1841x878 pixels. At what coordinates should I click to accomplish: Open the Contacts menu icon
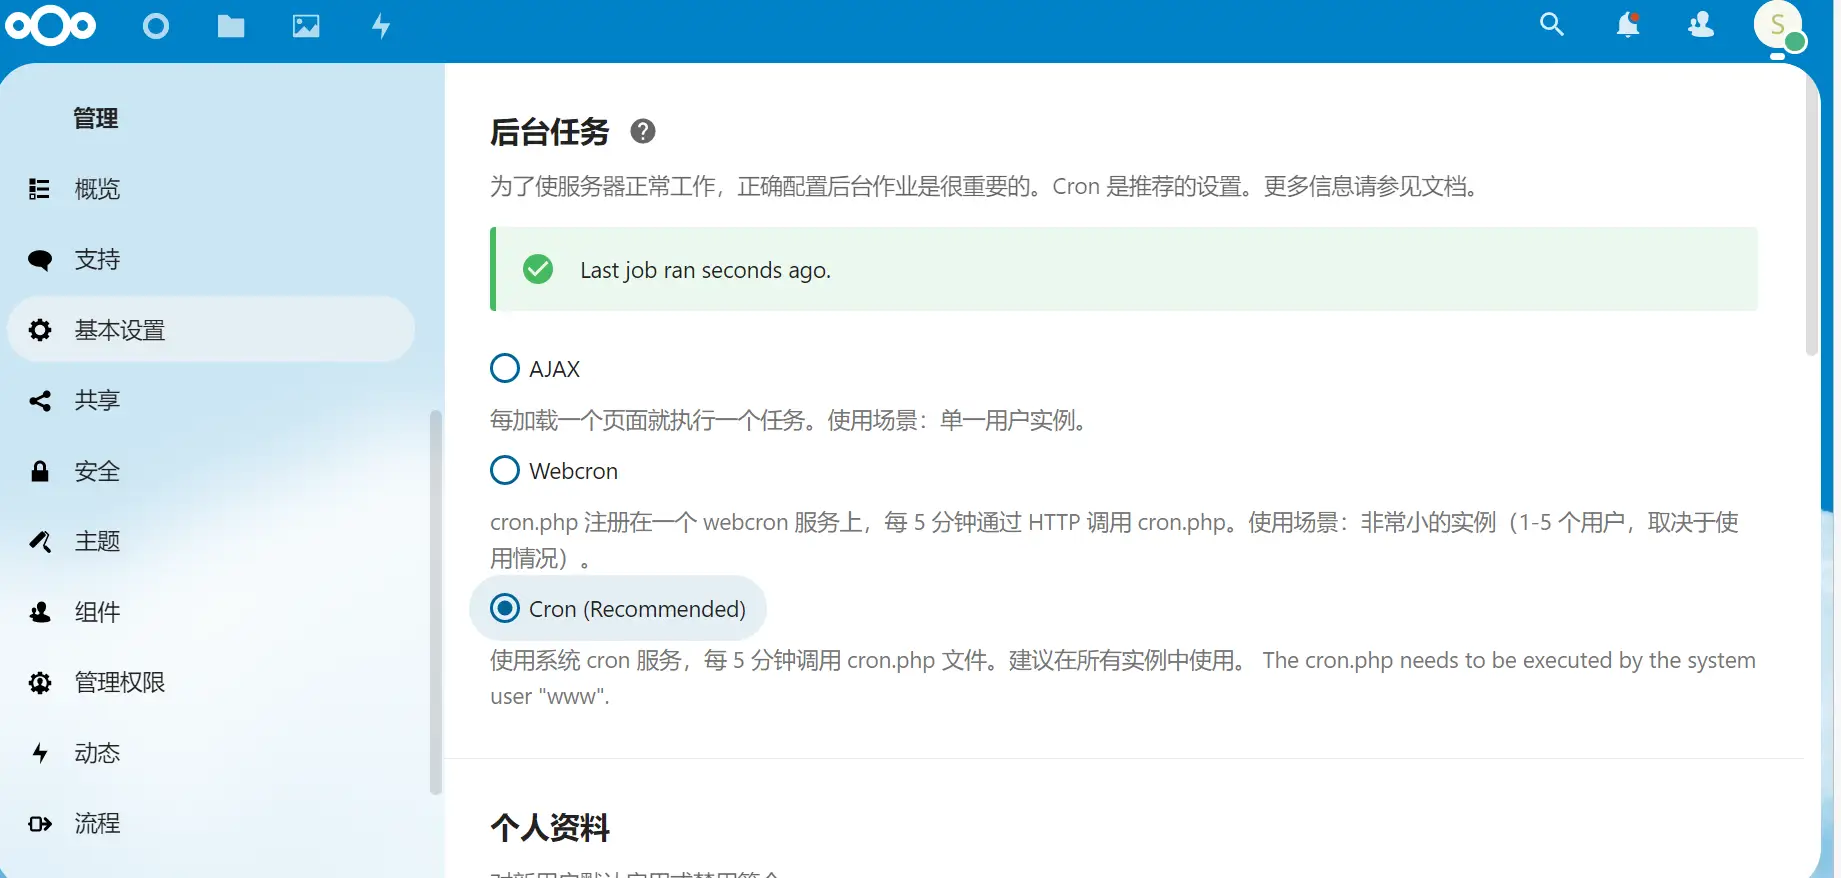tap(1701, 25)
